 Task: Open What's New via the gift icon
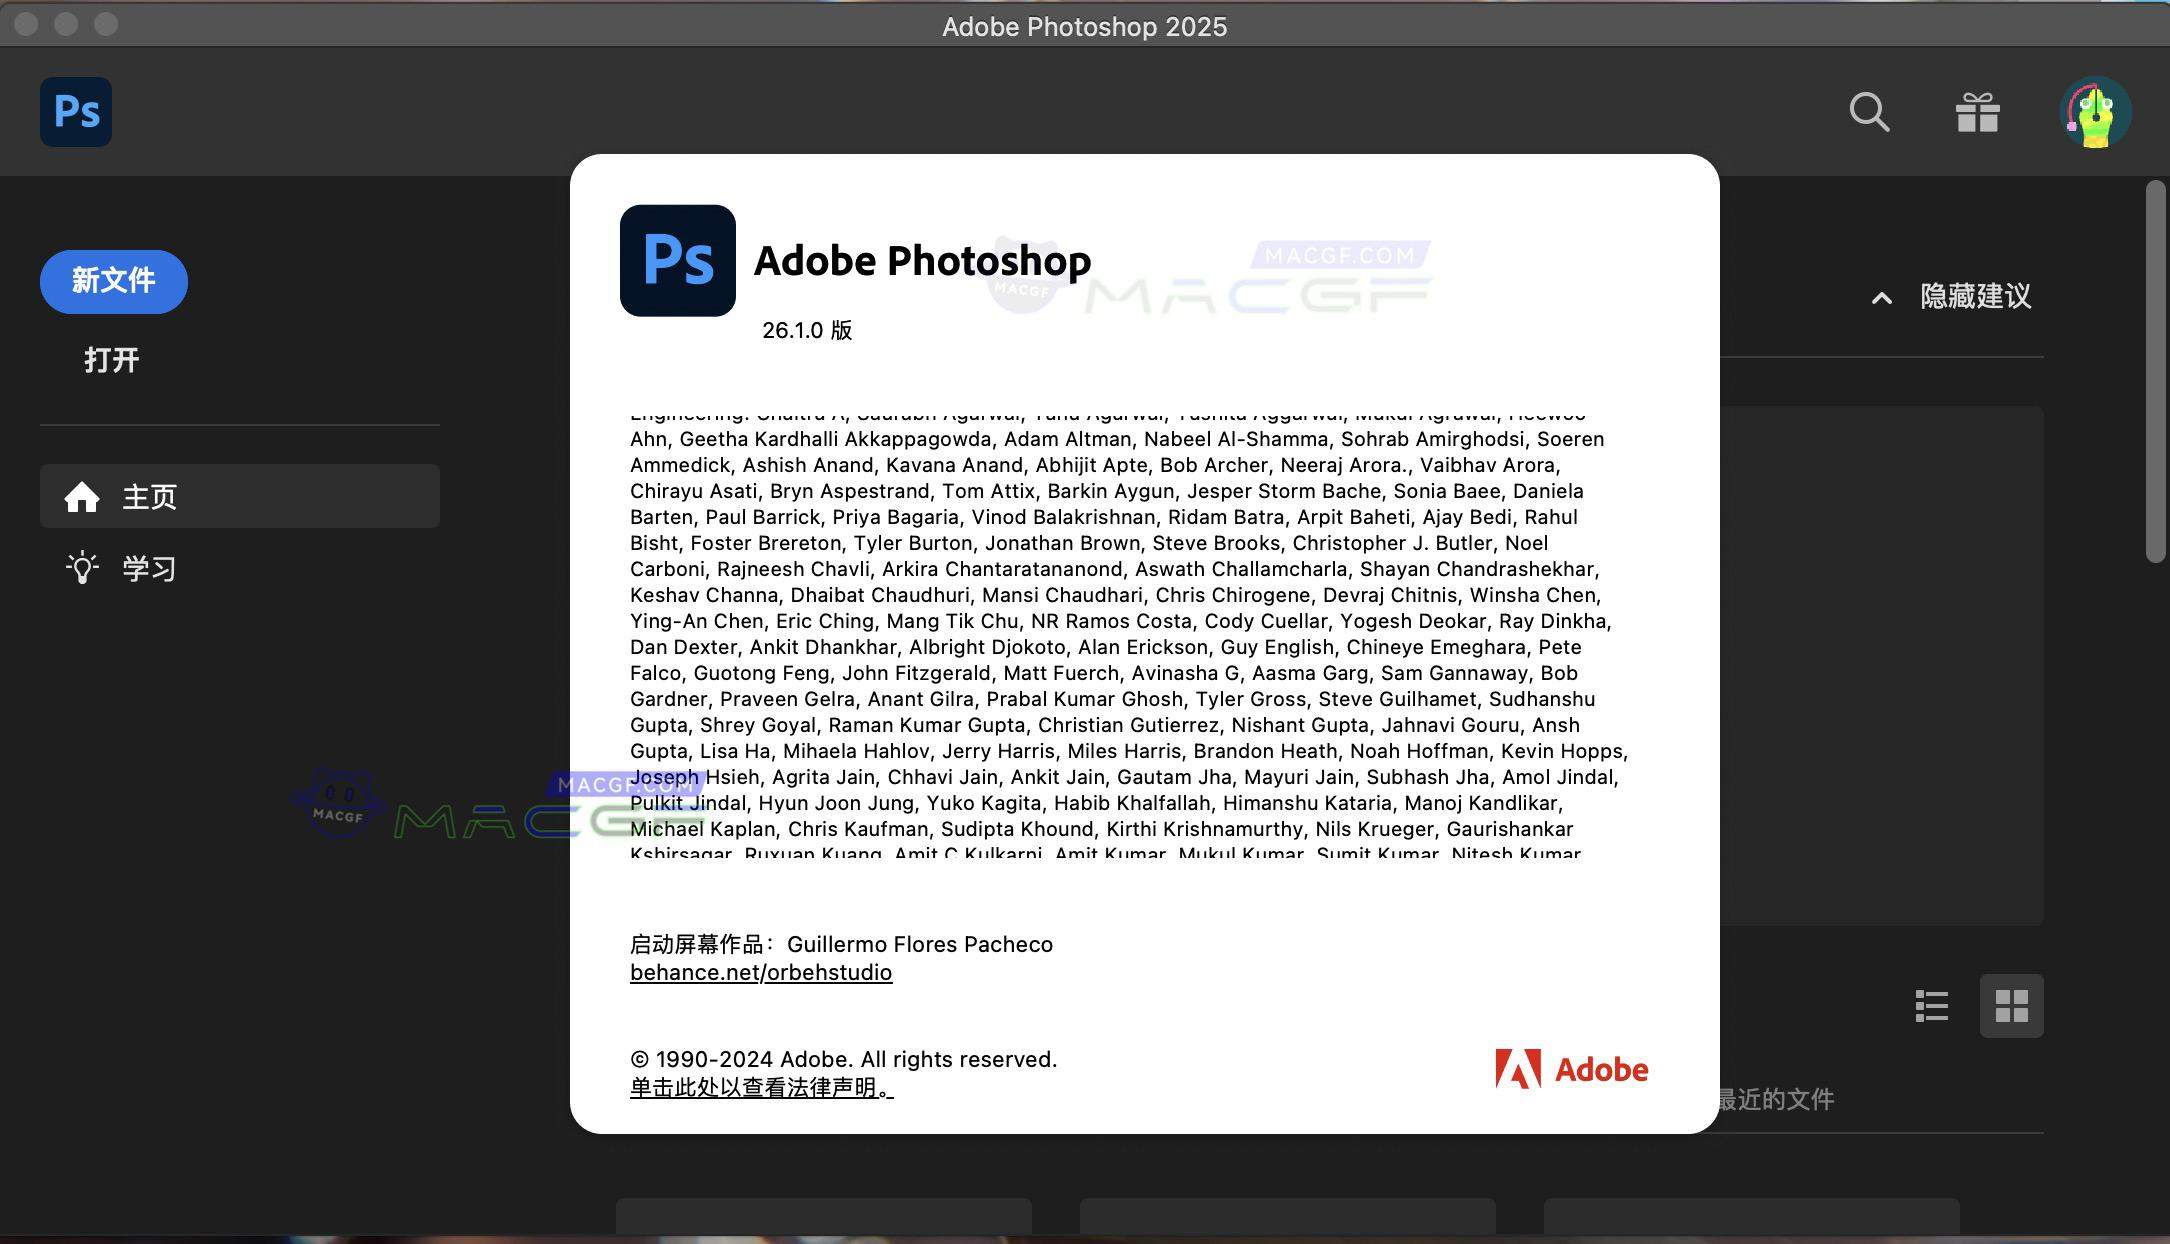point(1978,112)
